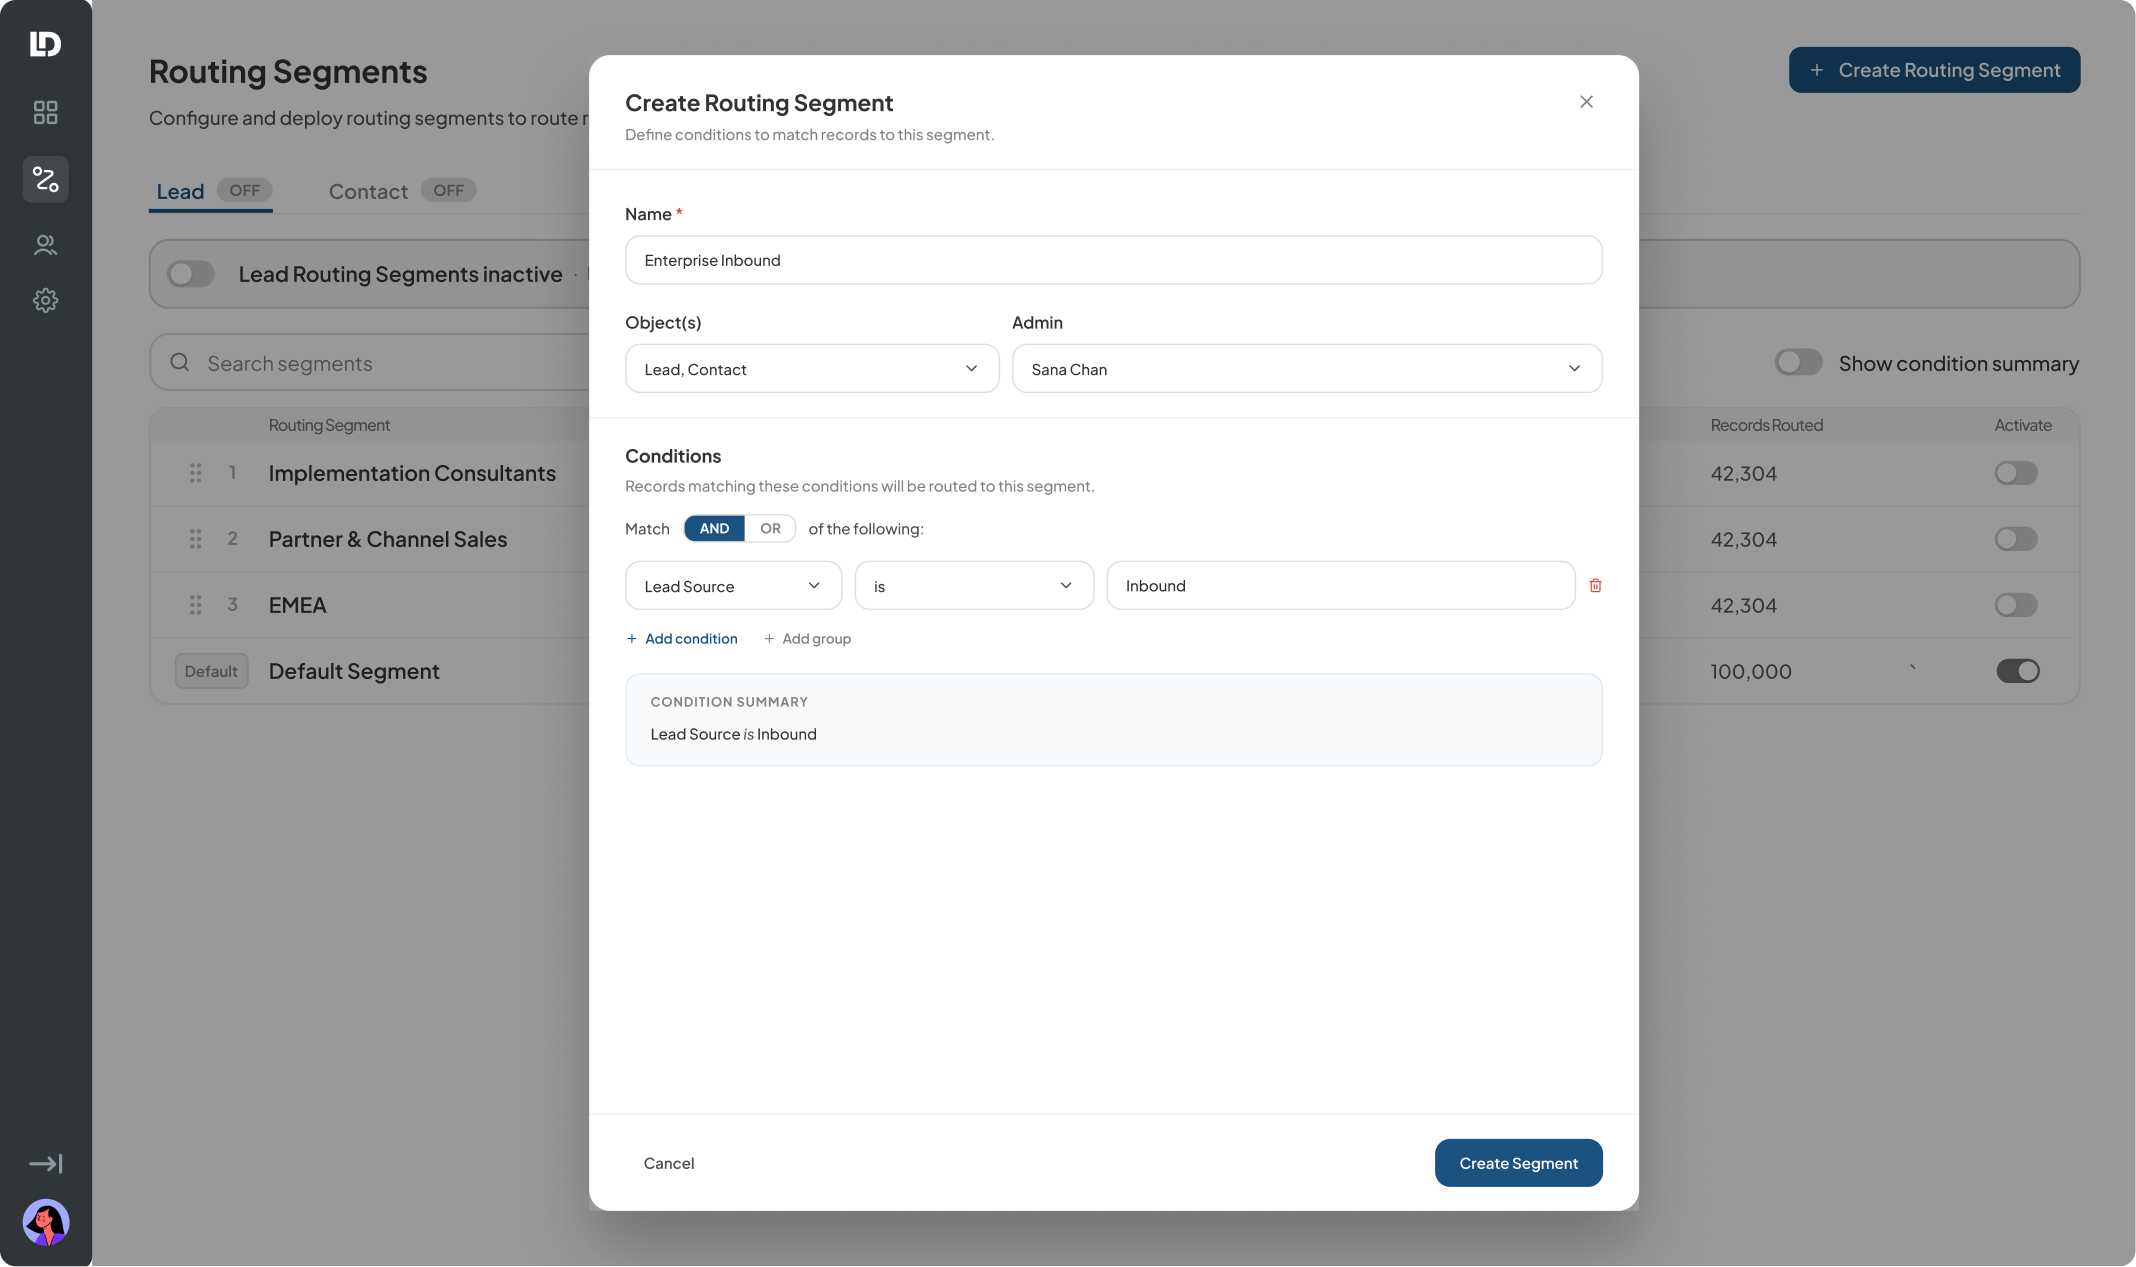Click Add condition link
The image size is (2136, 1267).
pyautogui.click(x=682, y=639)
